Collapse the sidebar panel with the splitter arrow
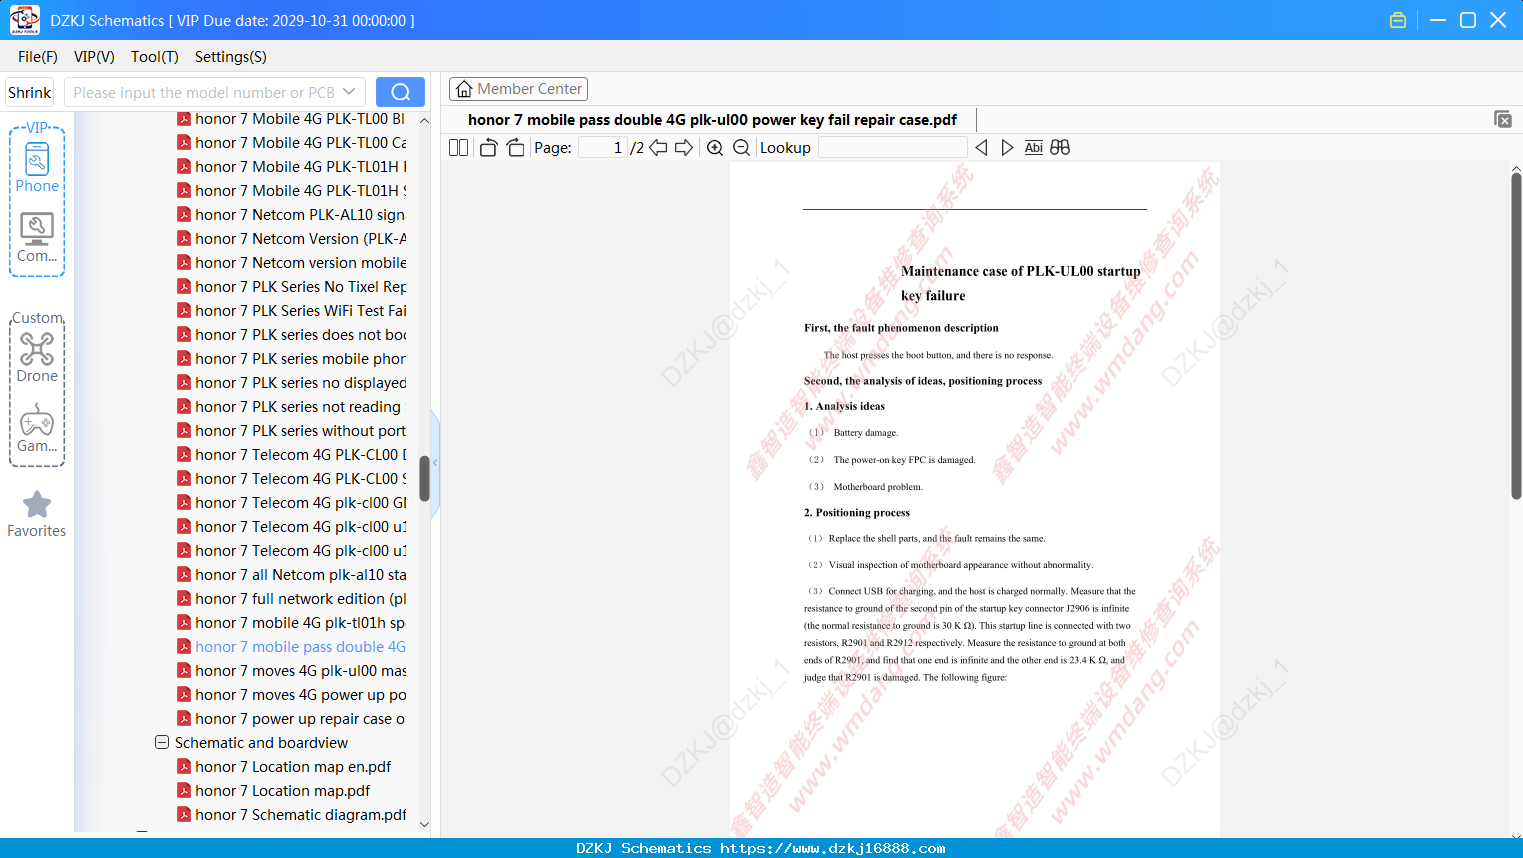Viewport: 1523px width, 858px height. tap(435, 462)
